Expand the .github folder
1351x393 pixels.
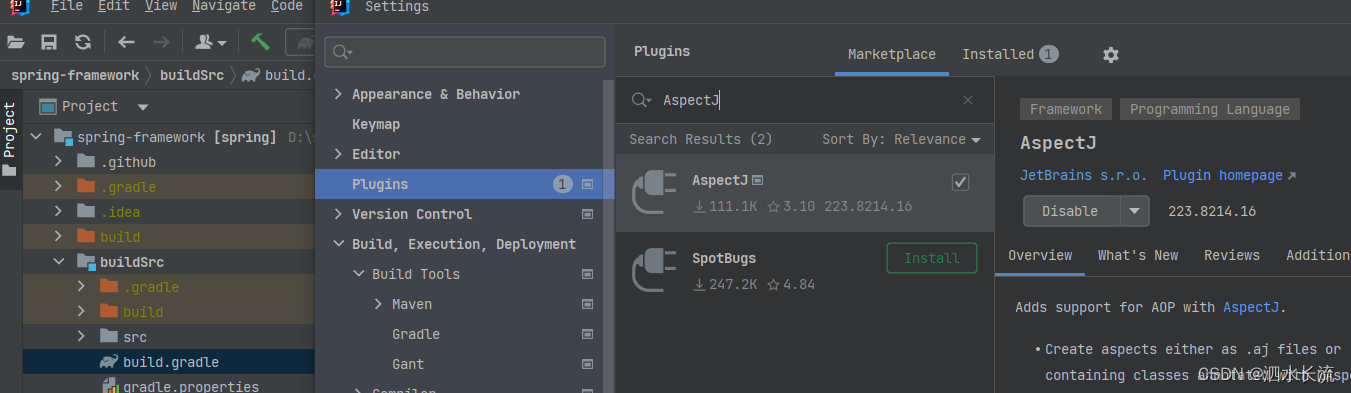coord(59,162)
